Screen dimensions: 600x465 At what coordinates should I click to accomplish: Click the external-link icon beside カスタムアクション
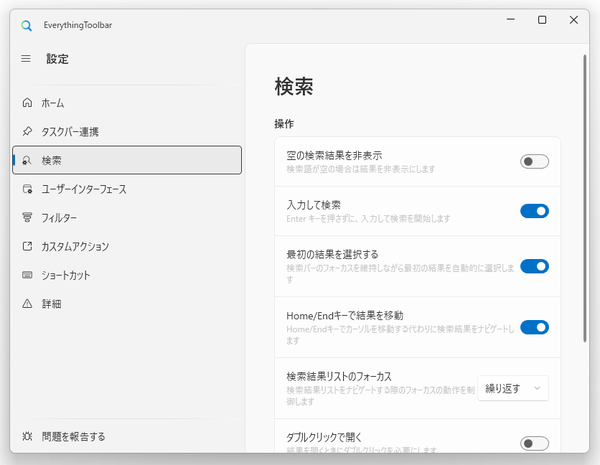tap(27, 246)
